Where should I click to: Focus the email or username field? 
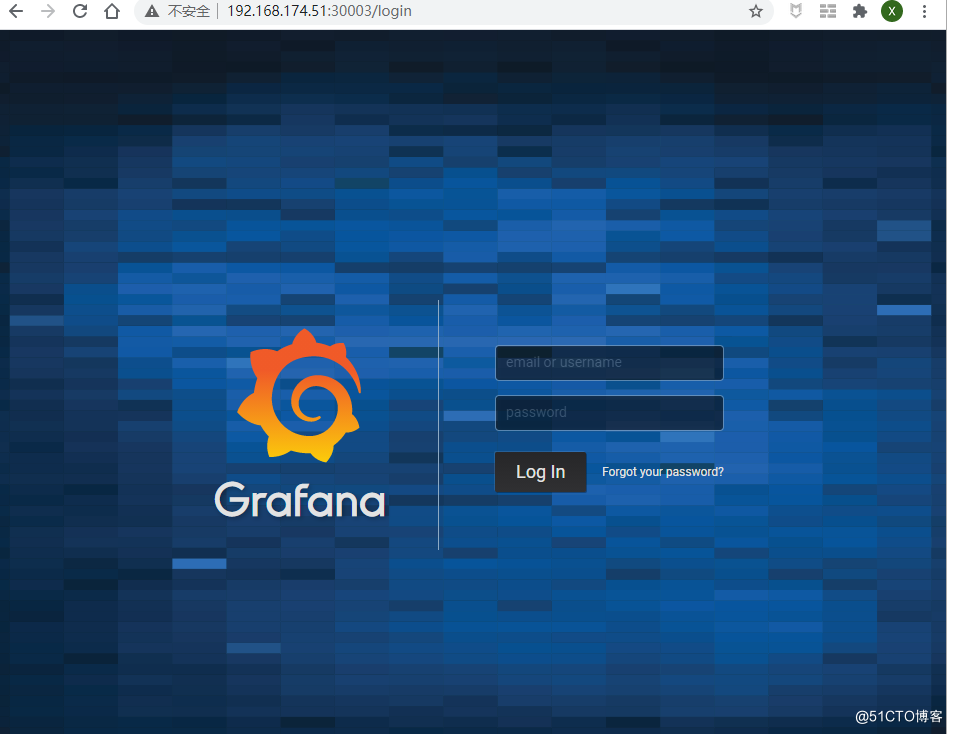(x=609, y=363)
